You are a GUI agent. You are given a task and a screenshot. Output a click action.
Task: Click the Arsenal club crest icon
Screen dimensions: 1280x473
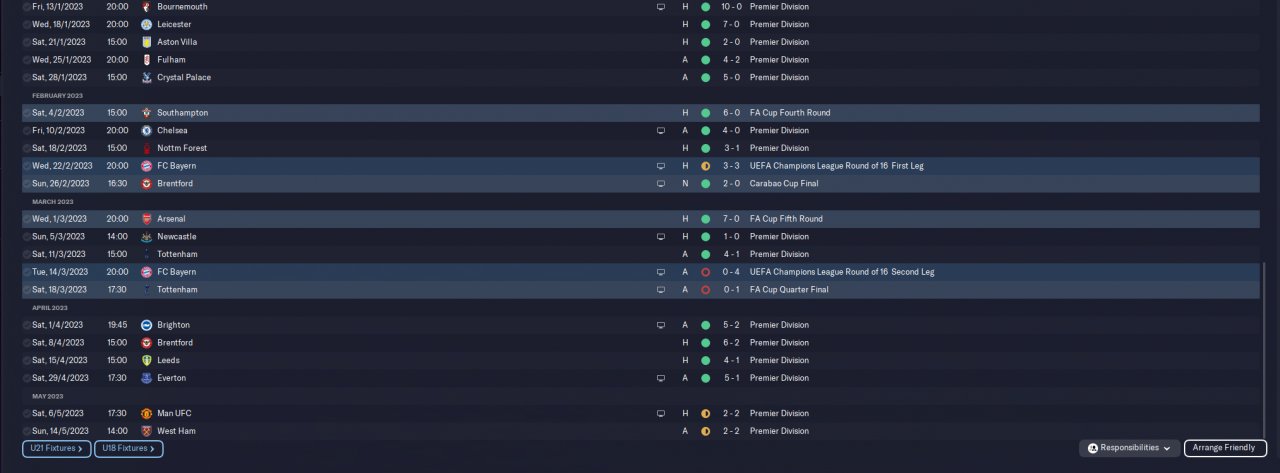(x=146, y=219)
